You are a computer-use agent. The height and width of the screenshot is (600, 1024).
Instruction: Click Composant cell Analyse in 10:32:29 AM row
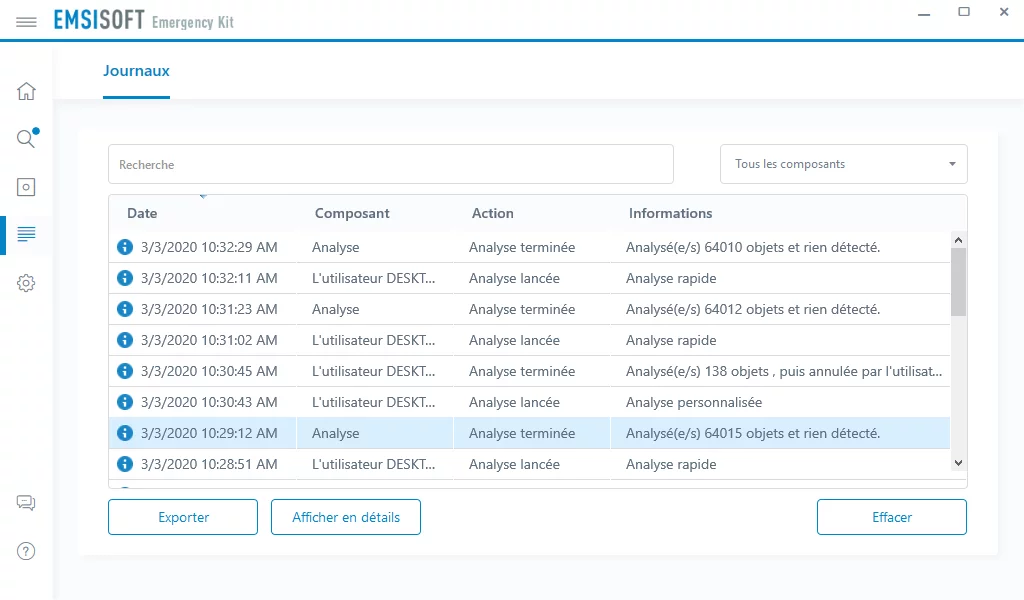[336, 247]
